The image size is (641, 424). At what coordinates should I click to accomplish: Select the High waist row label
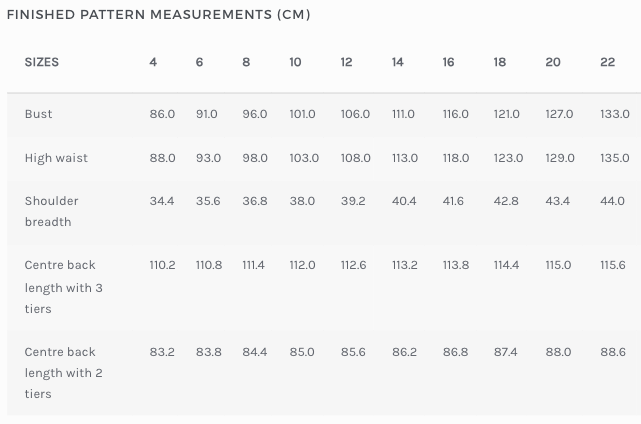click(x=56, y=158)
